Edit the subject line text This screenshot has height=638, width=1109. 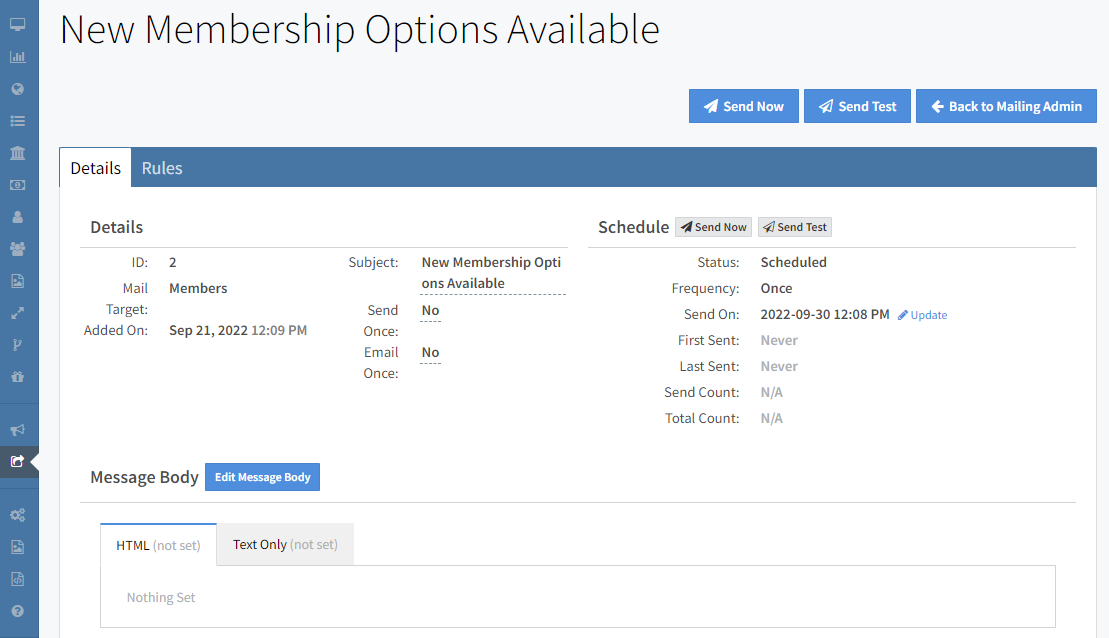click(x=491, y=273)
